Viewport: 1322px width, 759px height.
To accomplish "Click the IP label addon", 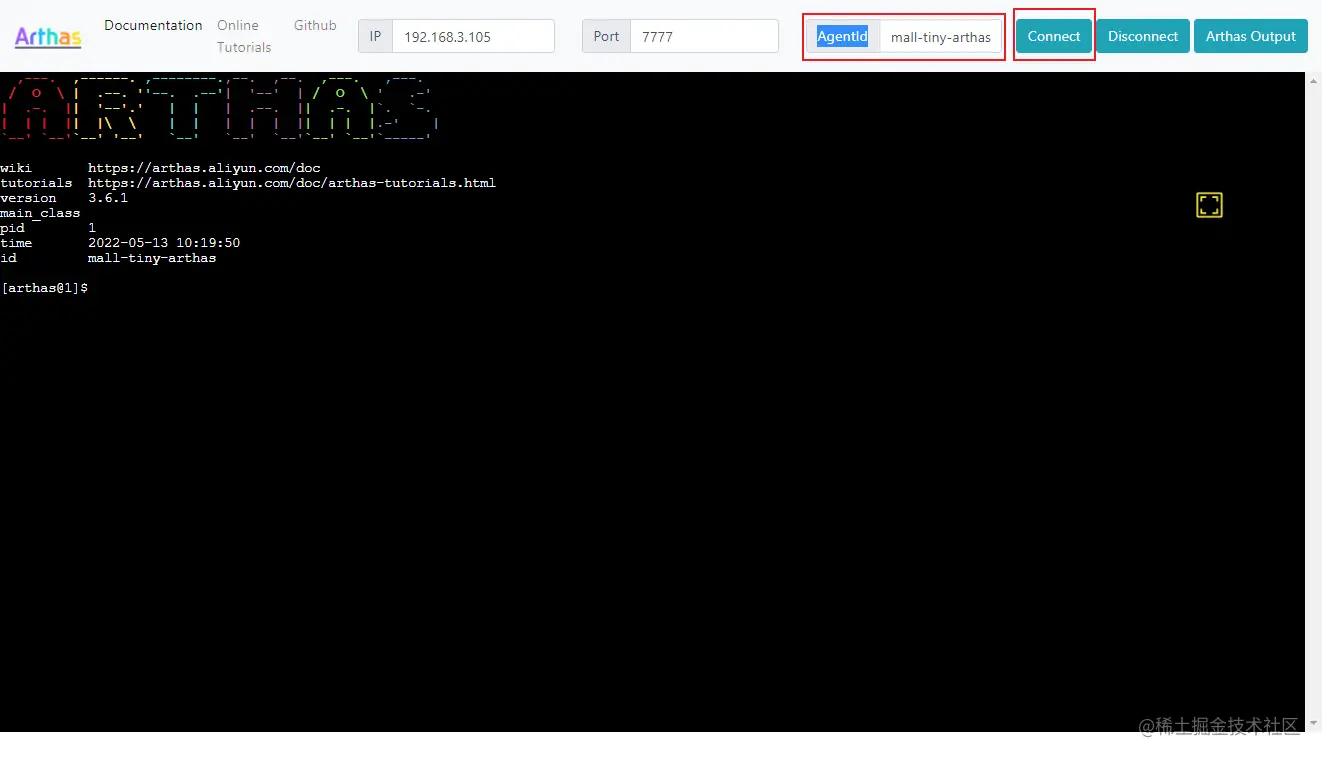I will point(375,36).
